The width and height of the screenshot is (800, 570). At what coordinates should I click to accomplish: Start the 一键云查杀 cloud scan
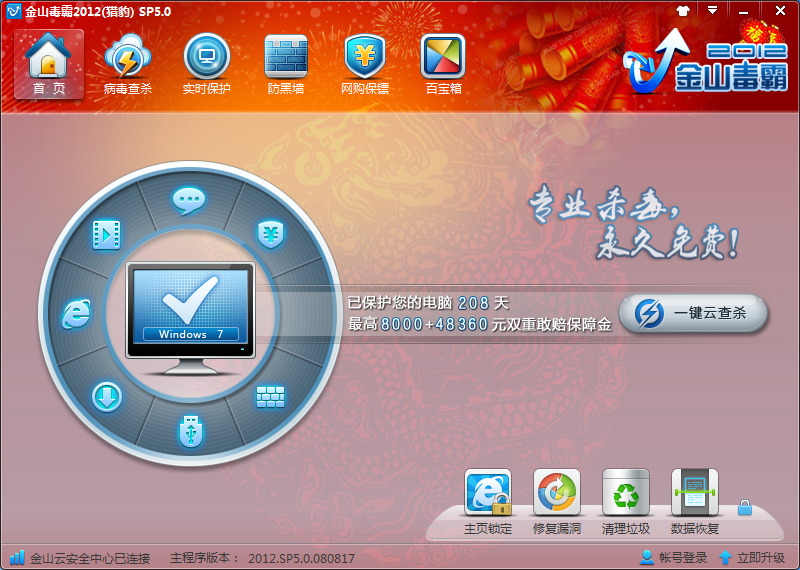693,313
